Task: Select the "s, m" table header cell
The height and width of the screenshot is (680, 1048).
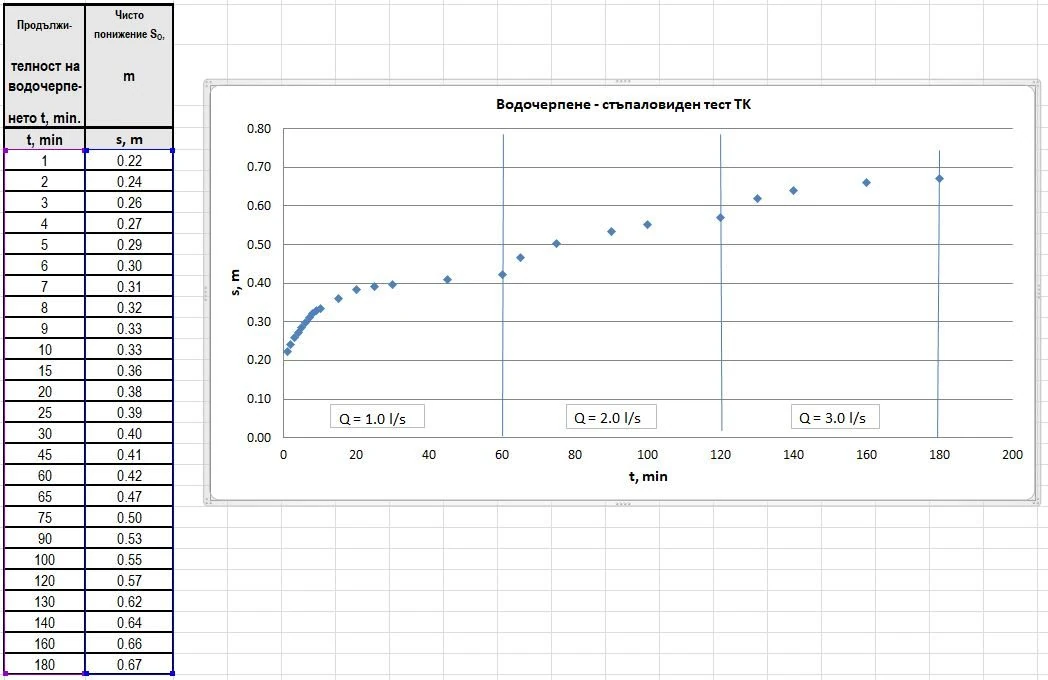Action: click(x=129, y=140)
